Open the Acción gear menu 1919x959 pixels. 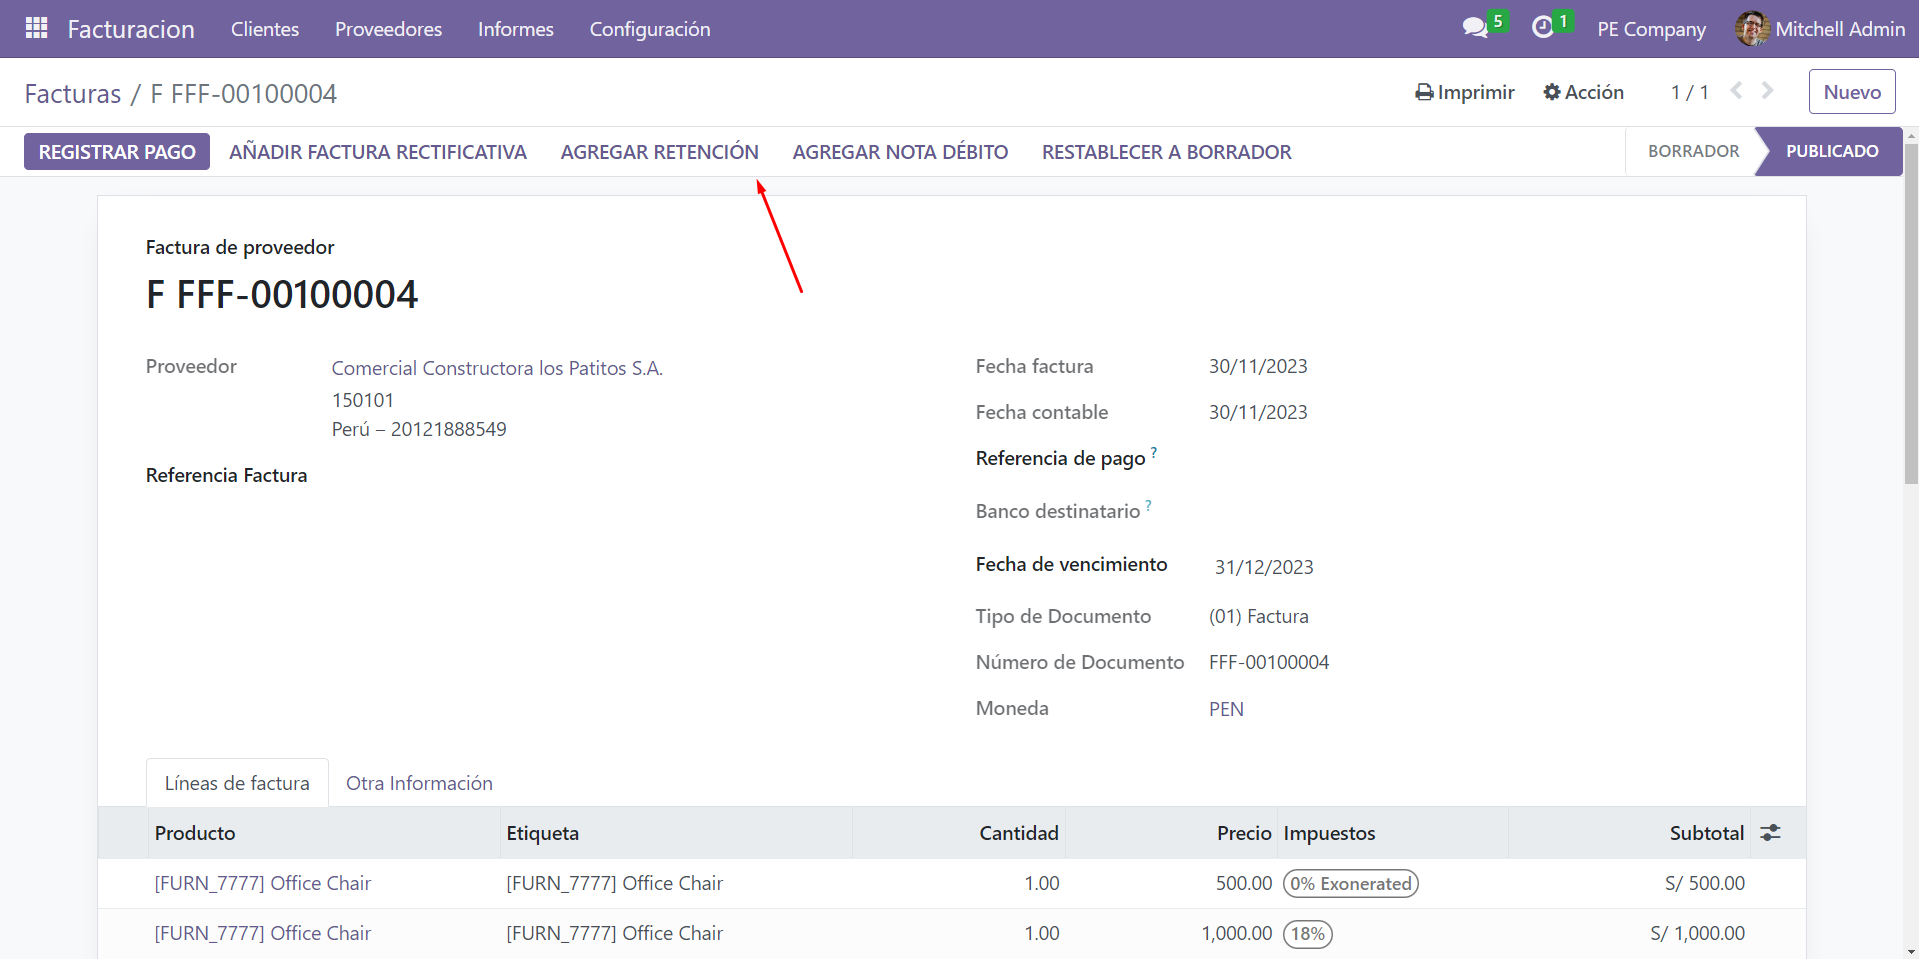[x=1583, y=92]
